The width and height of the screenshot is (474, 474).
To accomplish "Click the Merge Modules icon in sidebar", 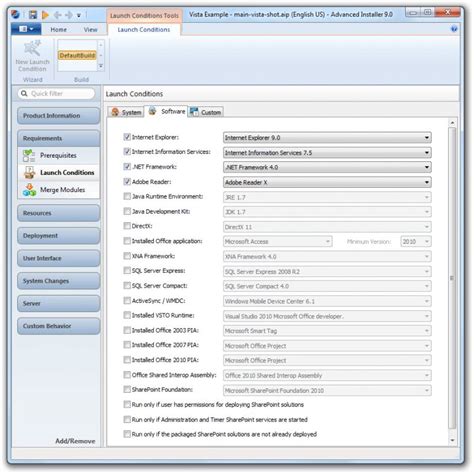I will pyautogui.click(x=30, y=190).
